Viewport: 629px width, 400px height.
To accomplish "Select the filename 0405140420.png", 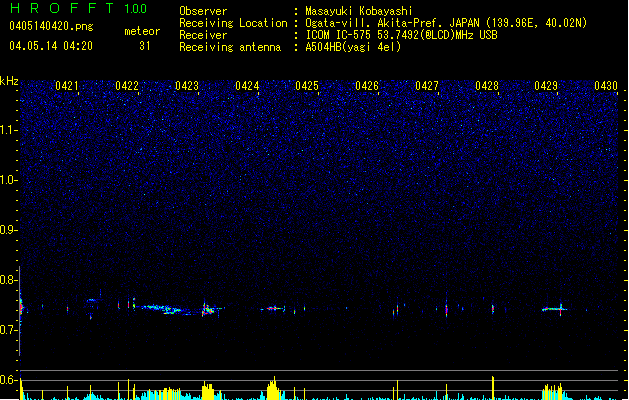I will (x=51, y=26).
